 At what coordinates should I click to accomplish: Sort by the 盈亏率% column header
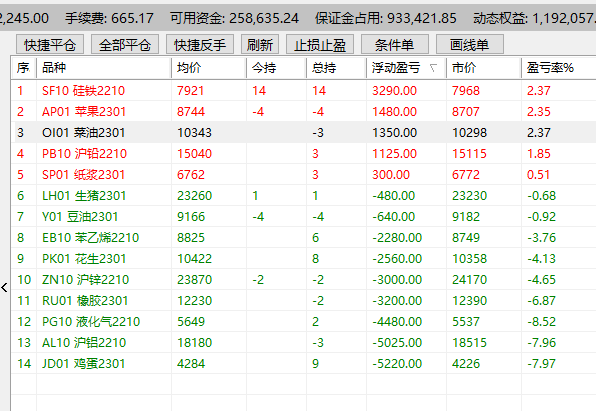558,68
